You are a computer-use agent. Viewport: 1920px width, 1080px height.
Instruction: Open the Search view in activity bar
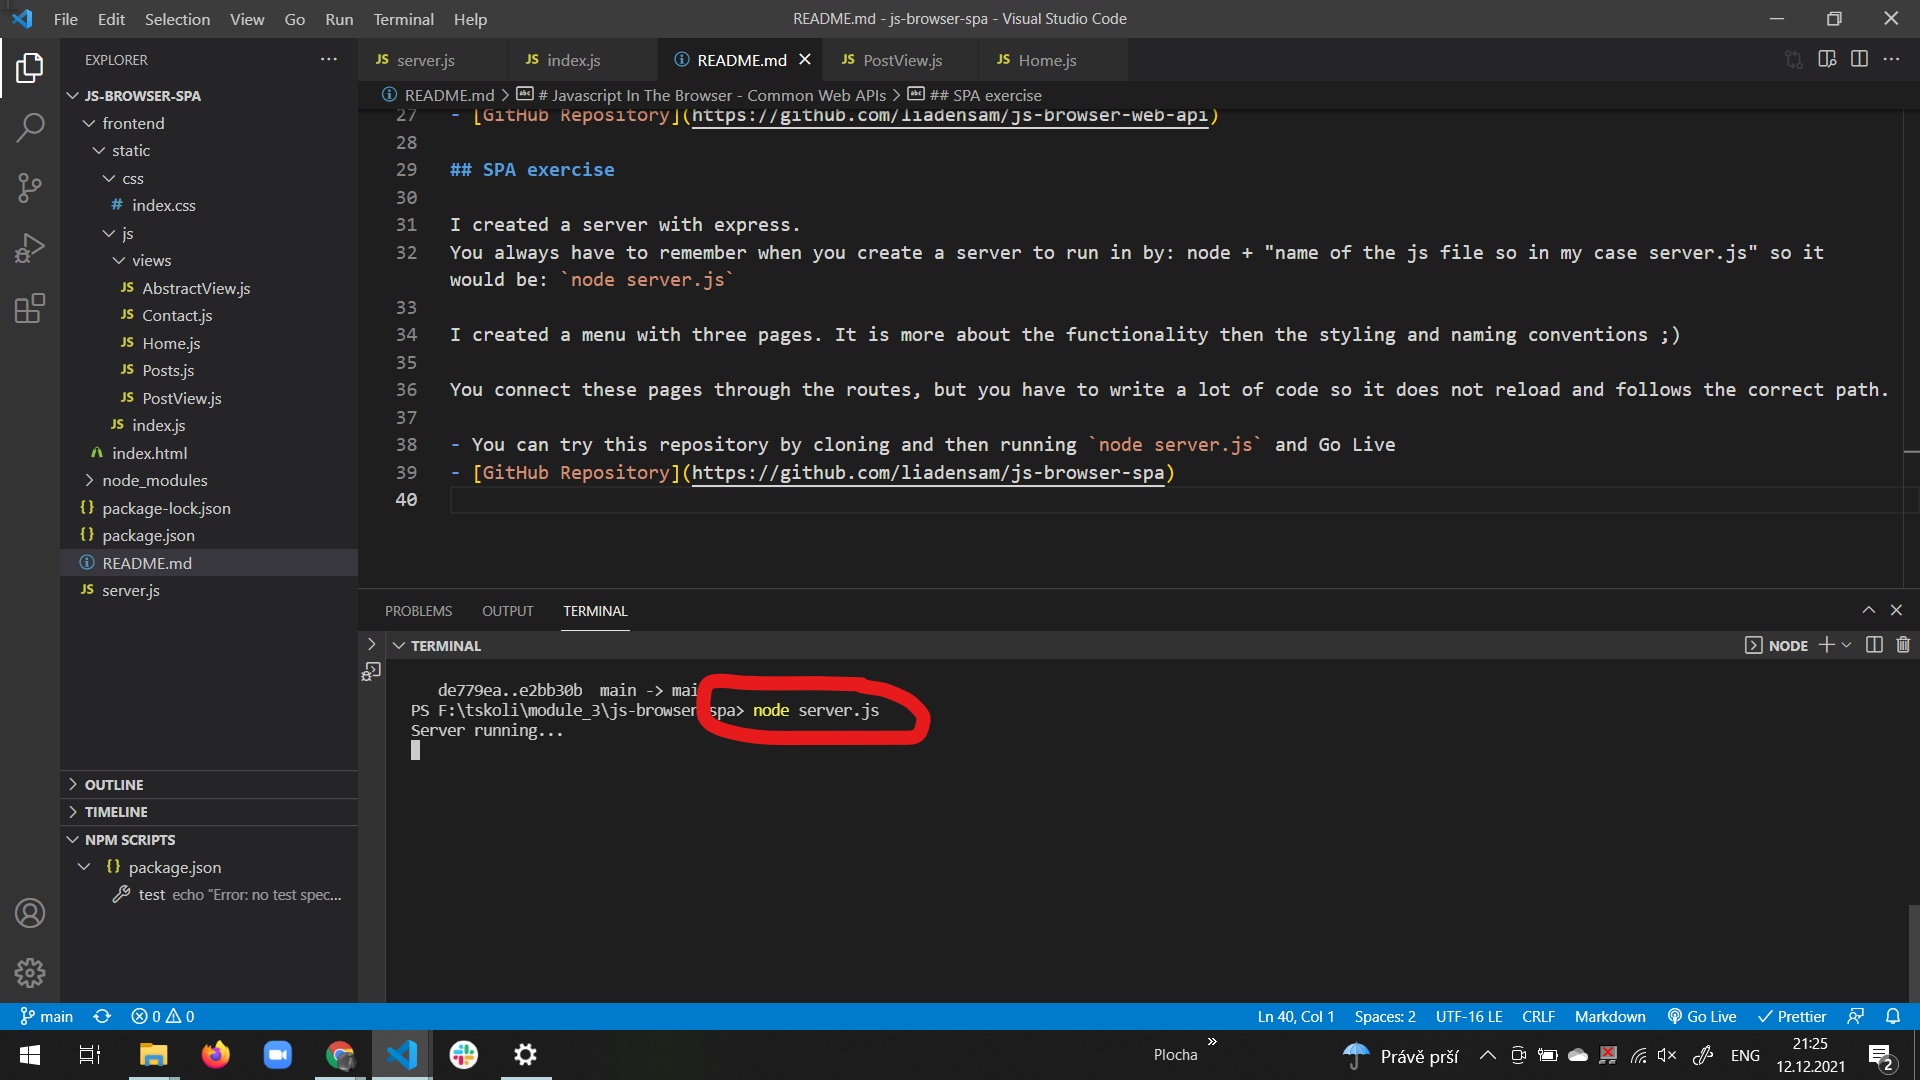(30, 128)
